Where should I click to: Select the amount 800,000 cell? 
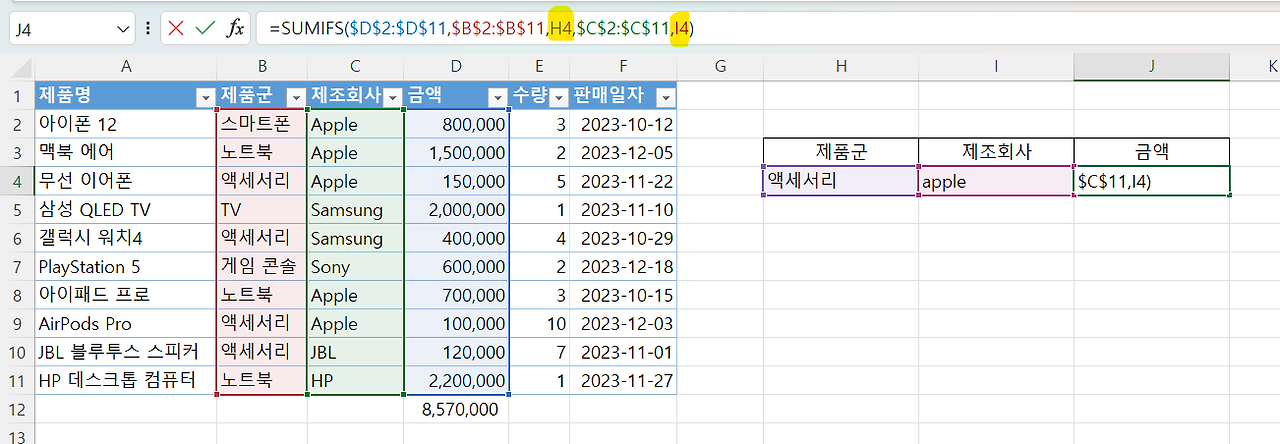pyautogui.click(x=457, y=125)
